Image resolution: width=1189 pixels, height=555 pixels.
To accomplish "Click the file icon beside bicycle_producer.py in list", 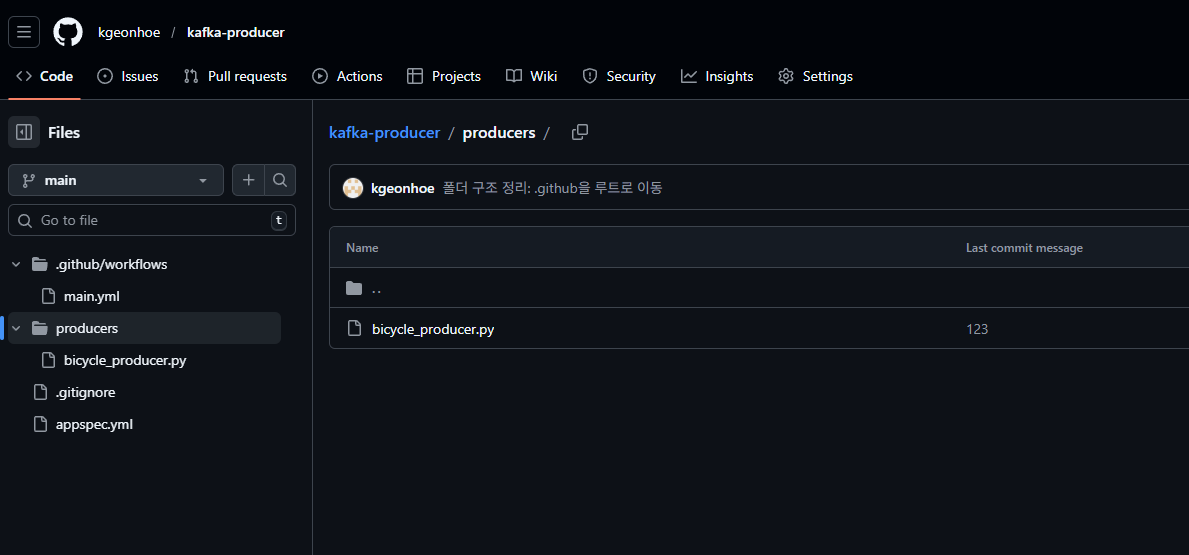I will click(353, 328).
